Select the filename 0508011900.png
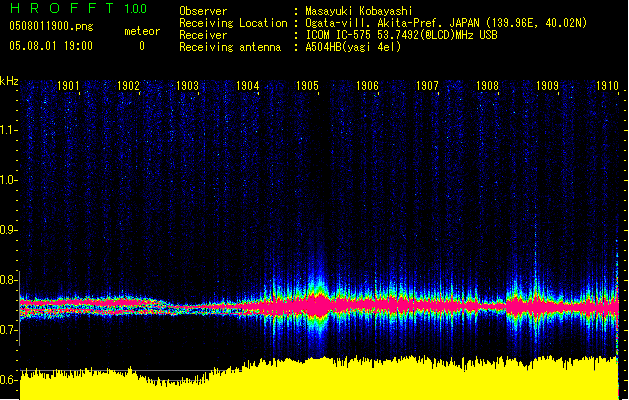The image size is (629, 400). (x=51, y=26)
